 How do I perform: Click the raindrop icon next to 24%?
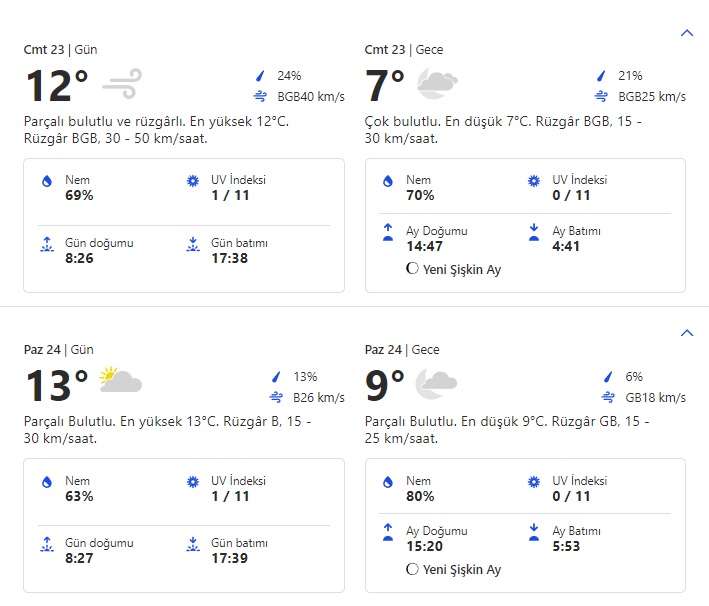coord(260,76)
